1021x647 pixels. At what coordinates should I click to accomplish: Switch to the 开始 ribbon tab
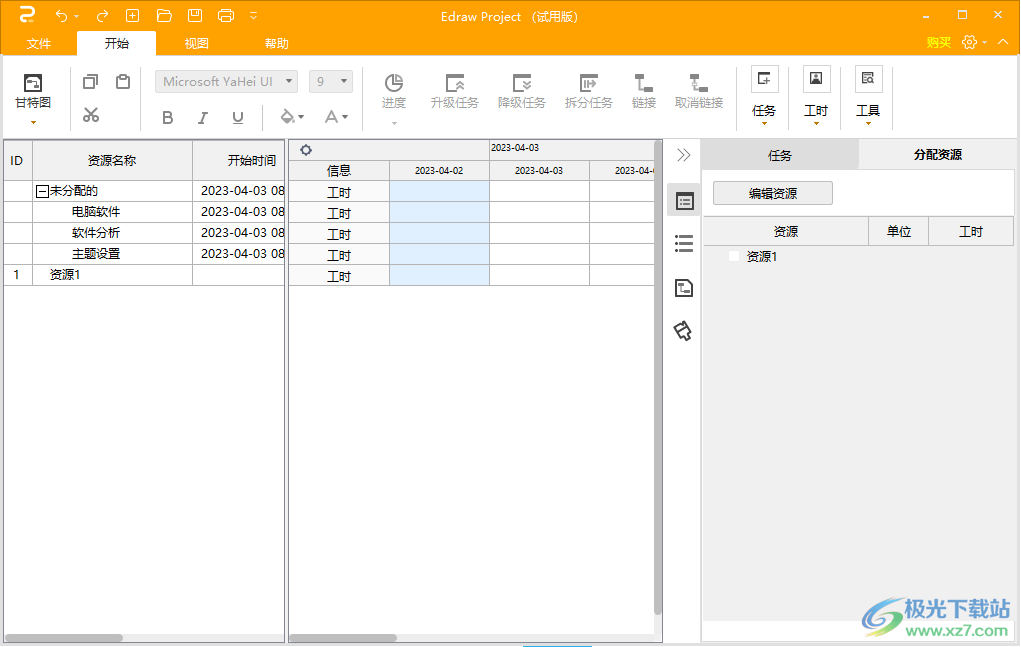(x=117, y=44)
